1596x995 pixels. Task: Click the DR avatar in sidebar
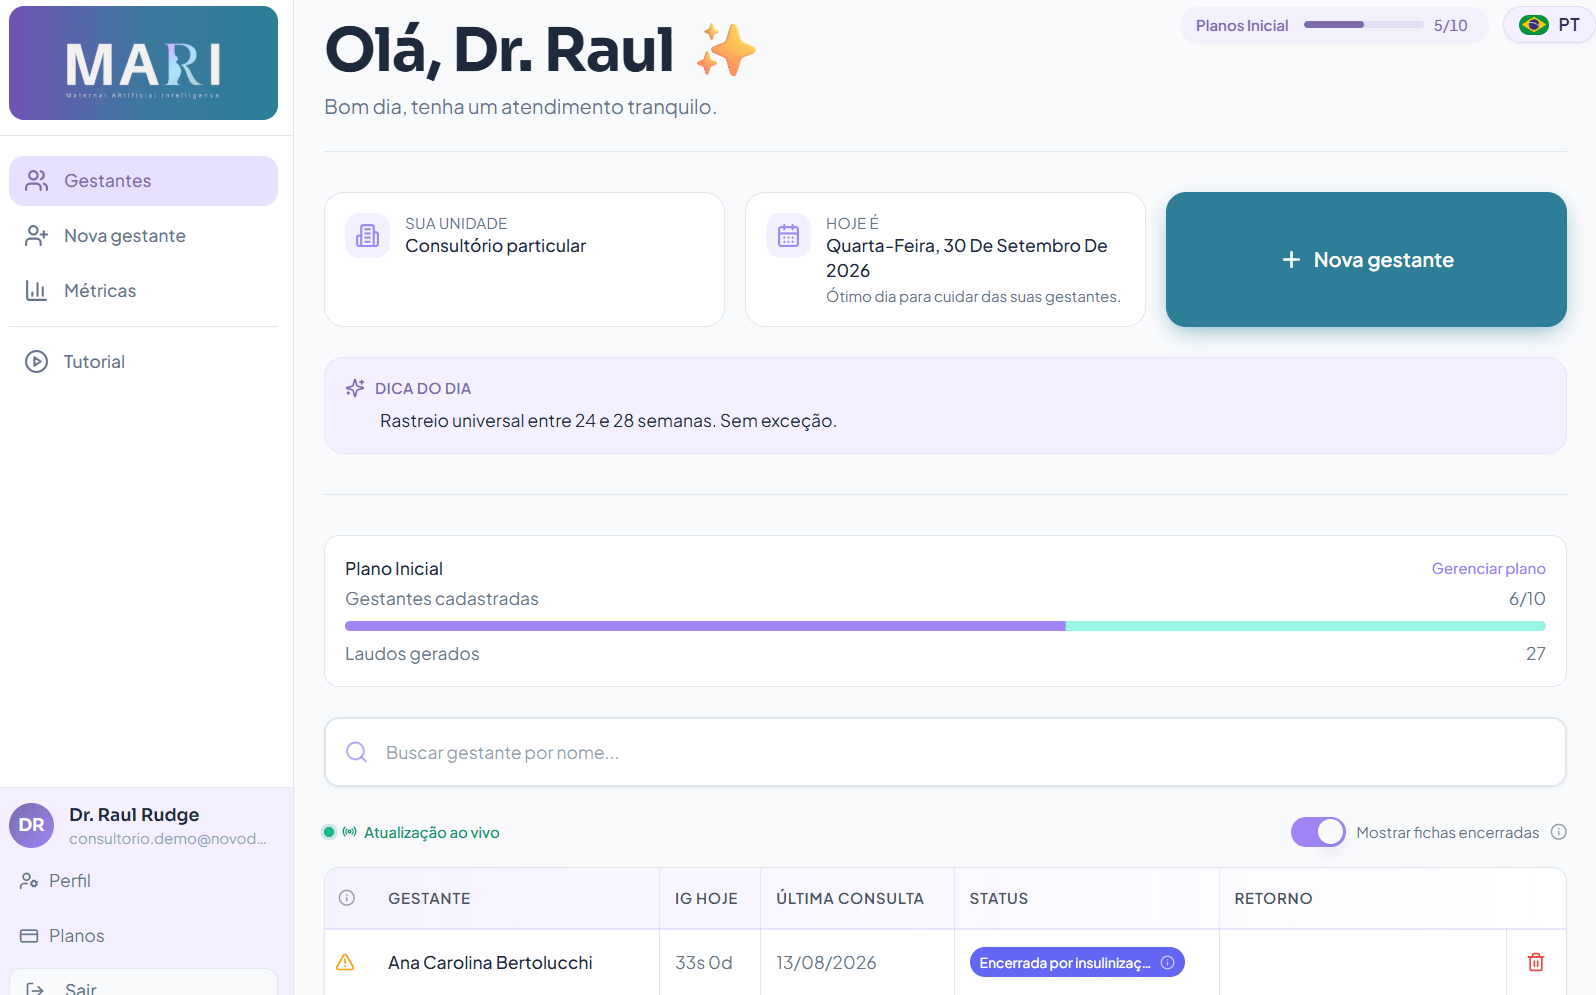[x=31, y=825]
